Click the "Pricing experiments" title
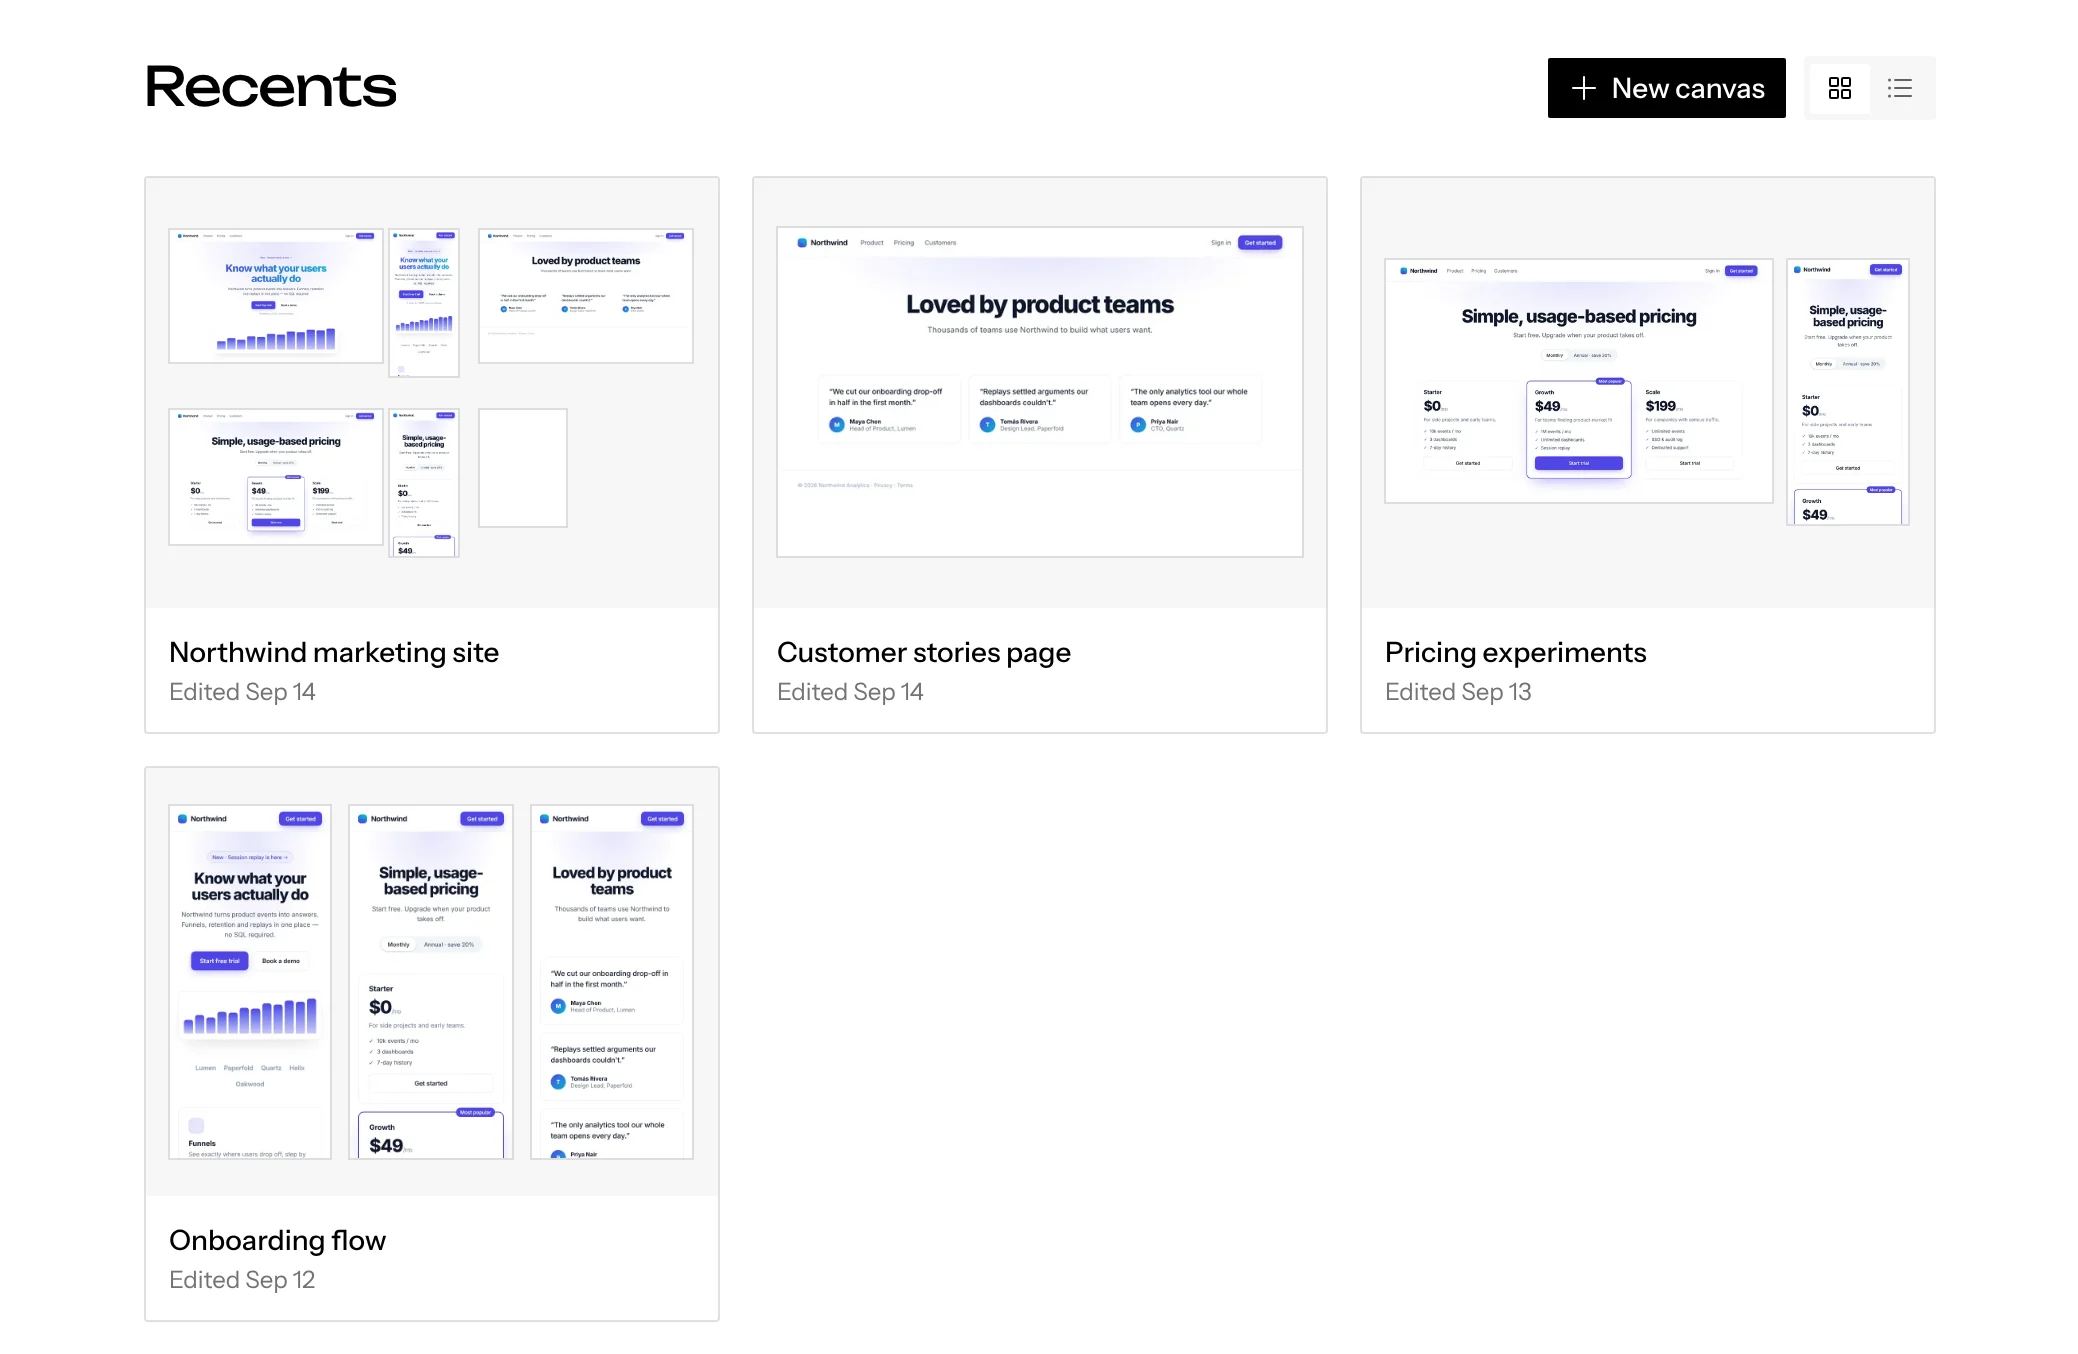This screenshot has width=2078, height=1354. [x=1516, y=652]
